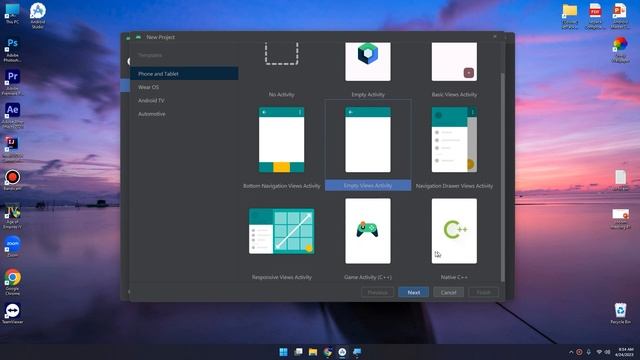Open Age of Empires IV shortcut
The height and width of the screenshot is (360, 640).
point(12,217)
